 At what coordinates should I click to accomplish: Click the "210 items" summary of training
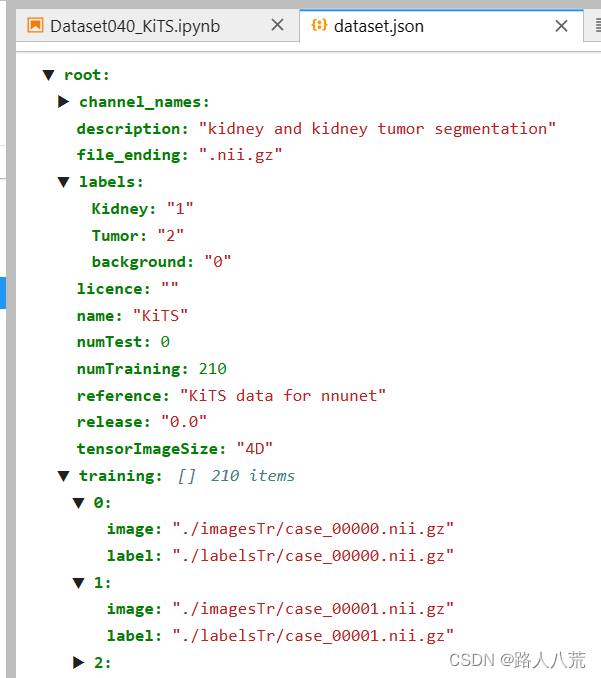[x=253, y=476]
